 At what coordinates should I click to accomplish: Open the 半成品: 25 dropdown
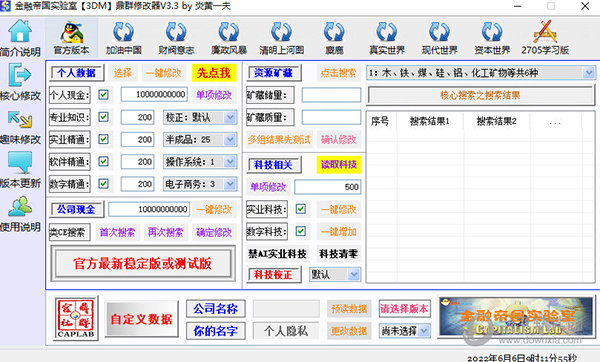[x=200, y=139]
